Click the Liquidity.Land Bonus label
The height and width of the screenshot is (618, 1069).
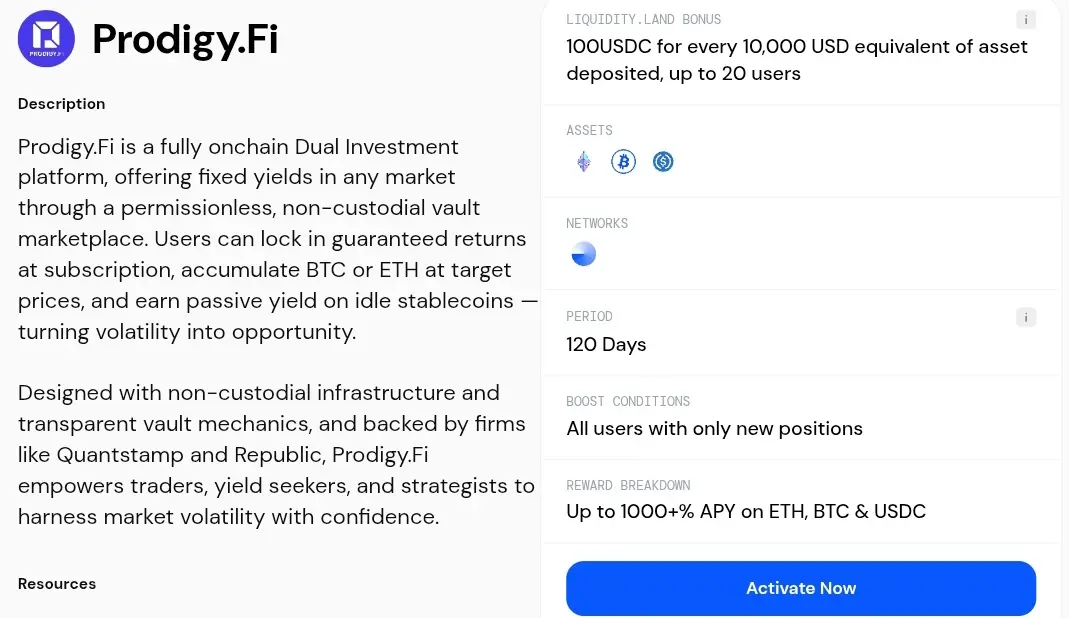(643, 19)
